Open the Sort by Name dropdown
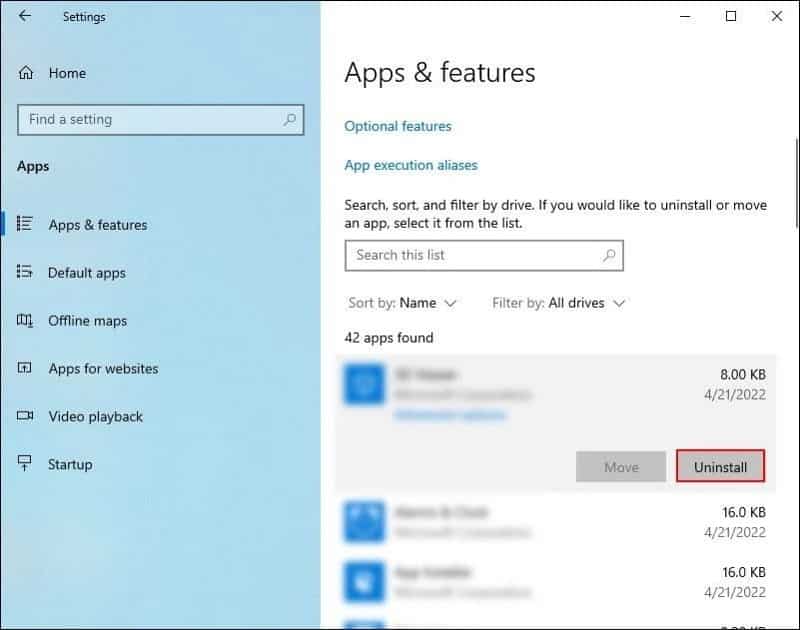 [402, 303]
